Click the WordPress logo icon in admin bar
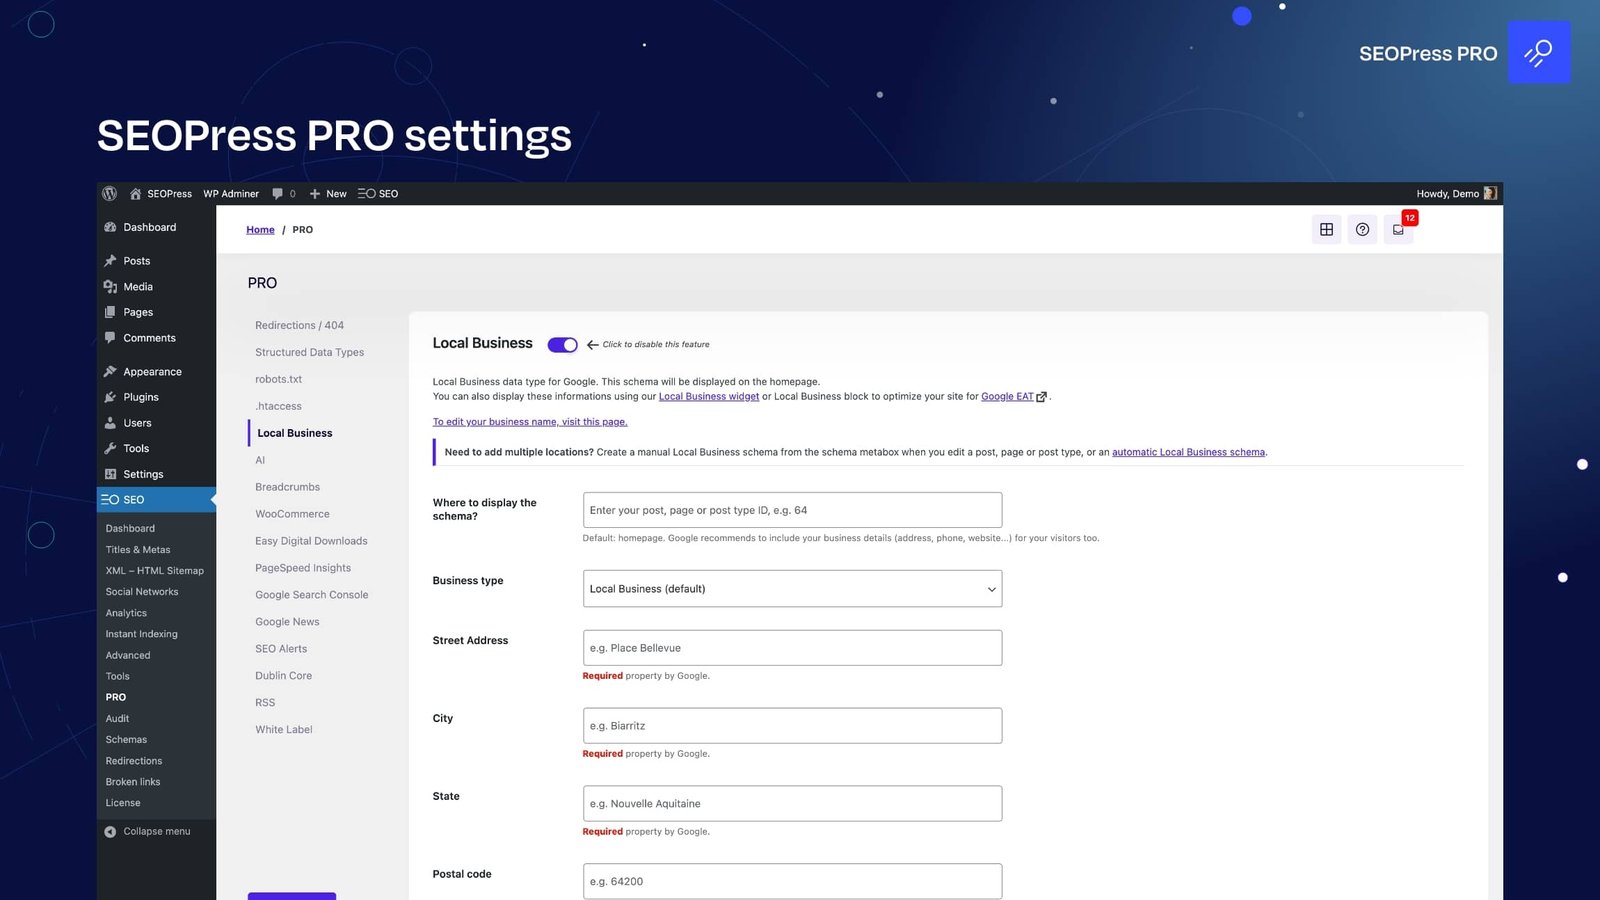The height and width of the screenshot is (900, 1600). tap(110, 194)
